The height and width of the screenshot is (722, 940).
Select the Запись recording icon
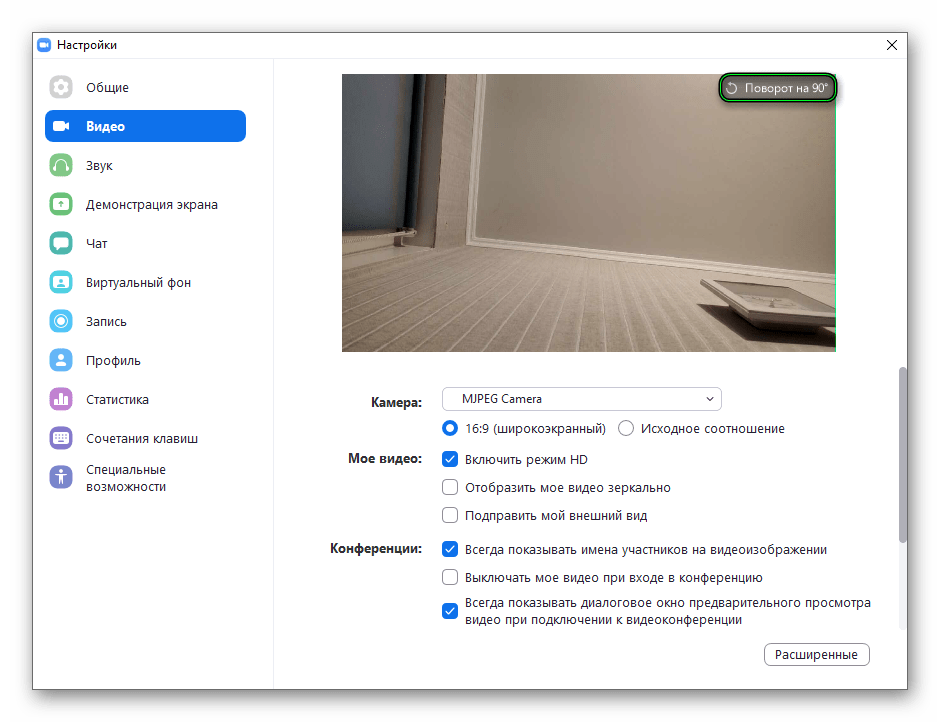pos(61,322)
